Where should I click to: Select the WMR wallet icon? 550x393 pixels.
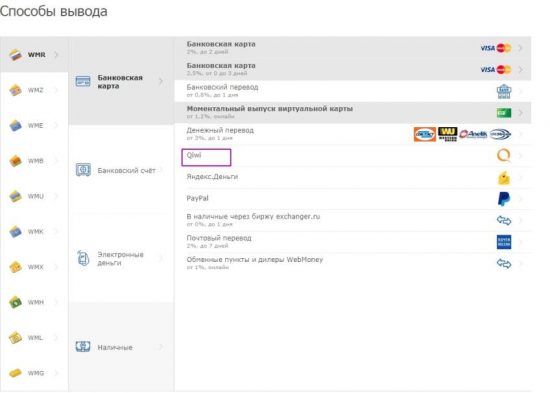tap(15, 55)
